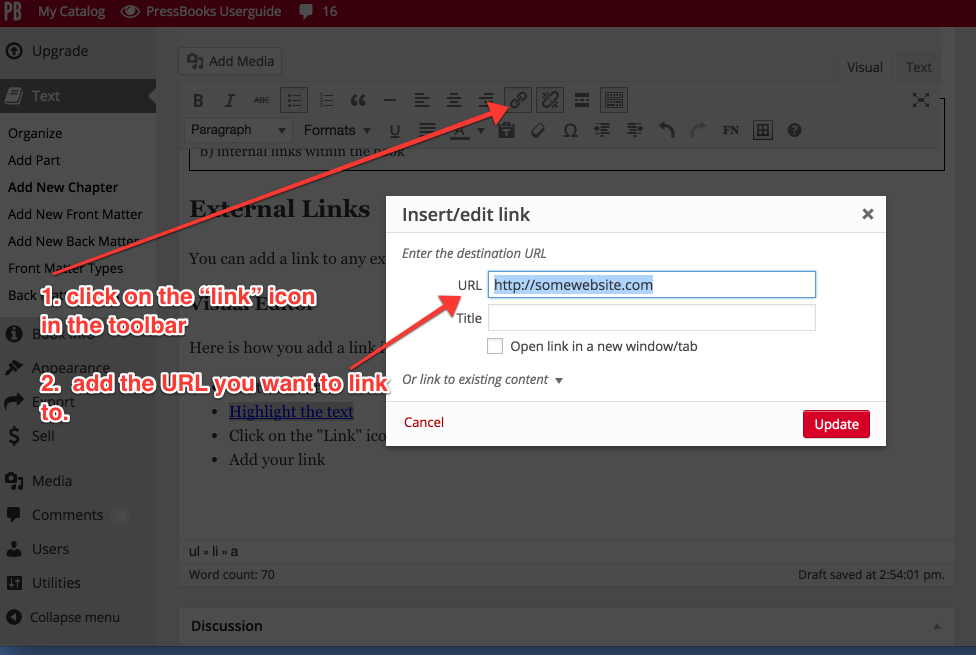This screenshot has width=976, height=655.
Task: Click the insert/edit link icon
Action: [x=518, y=100]
